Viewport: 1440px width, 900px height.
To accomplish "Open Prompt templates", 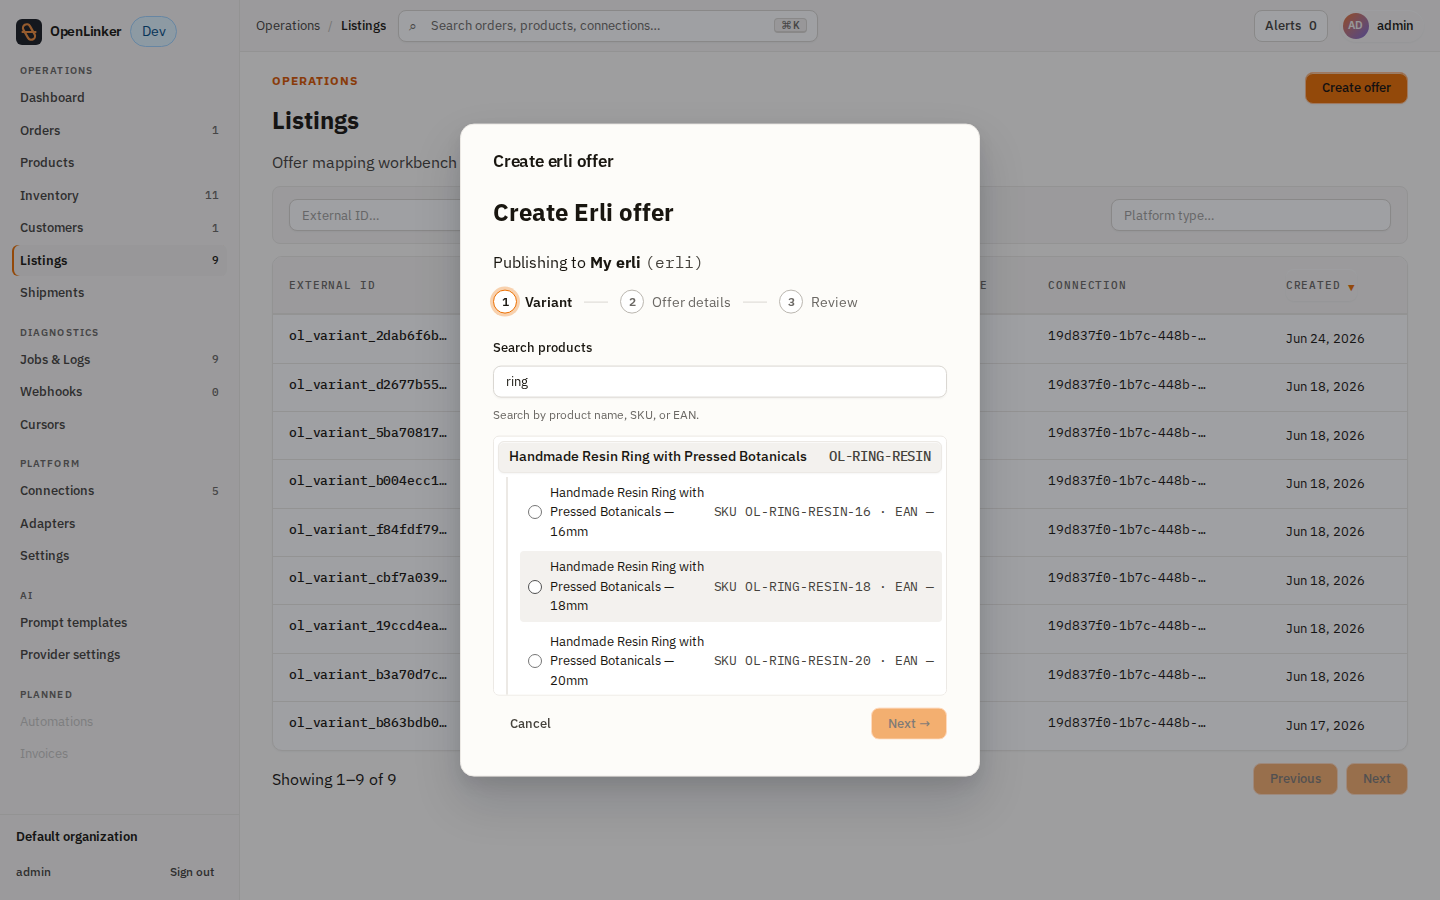I will point(119,623).
